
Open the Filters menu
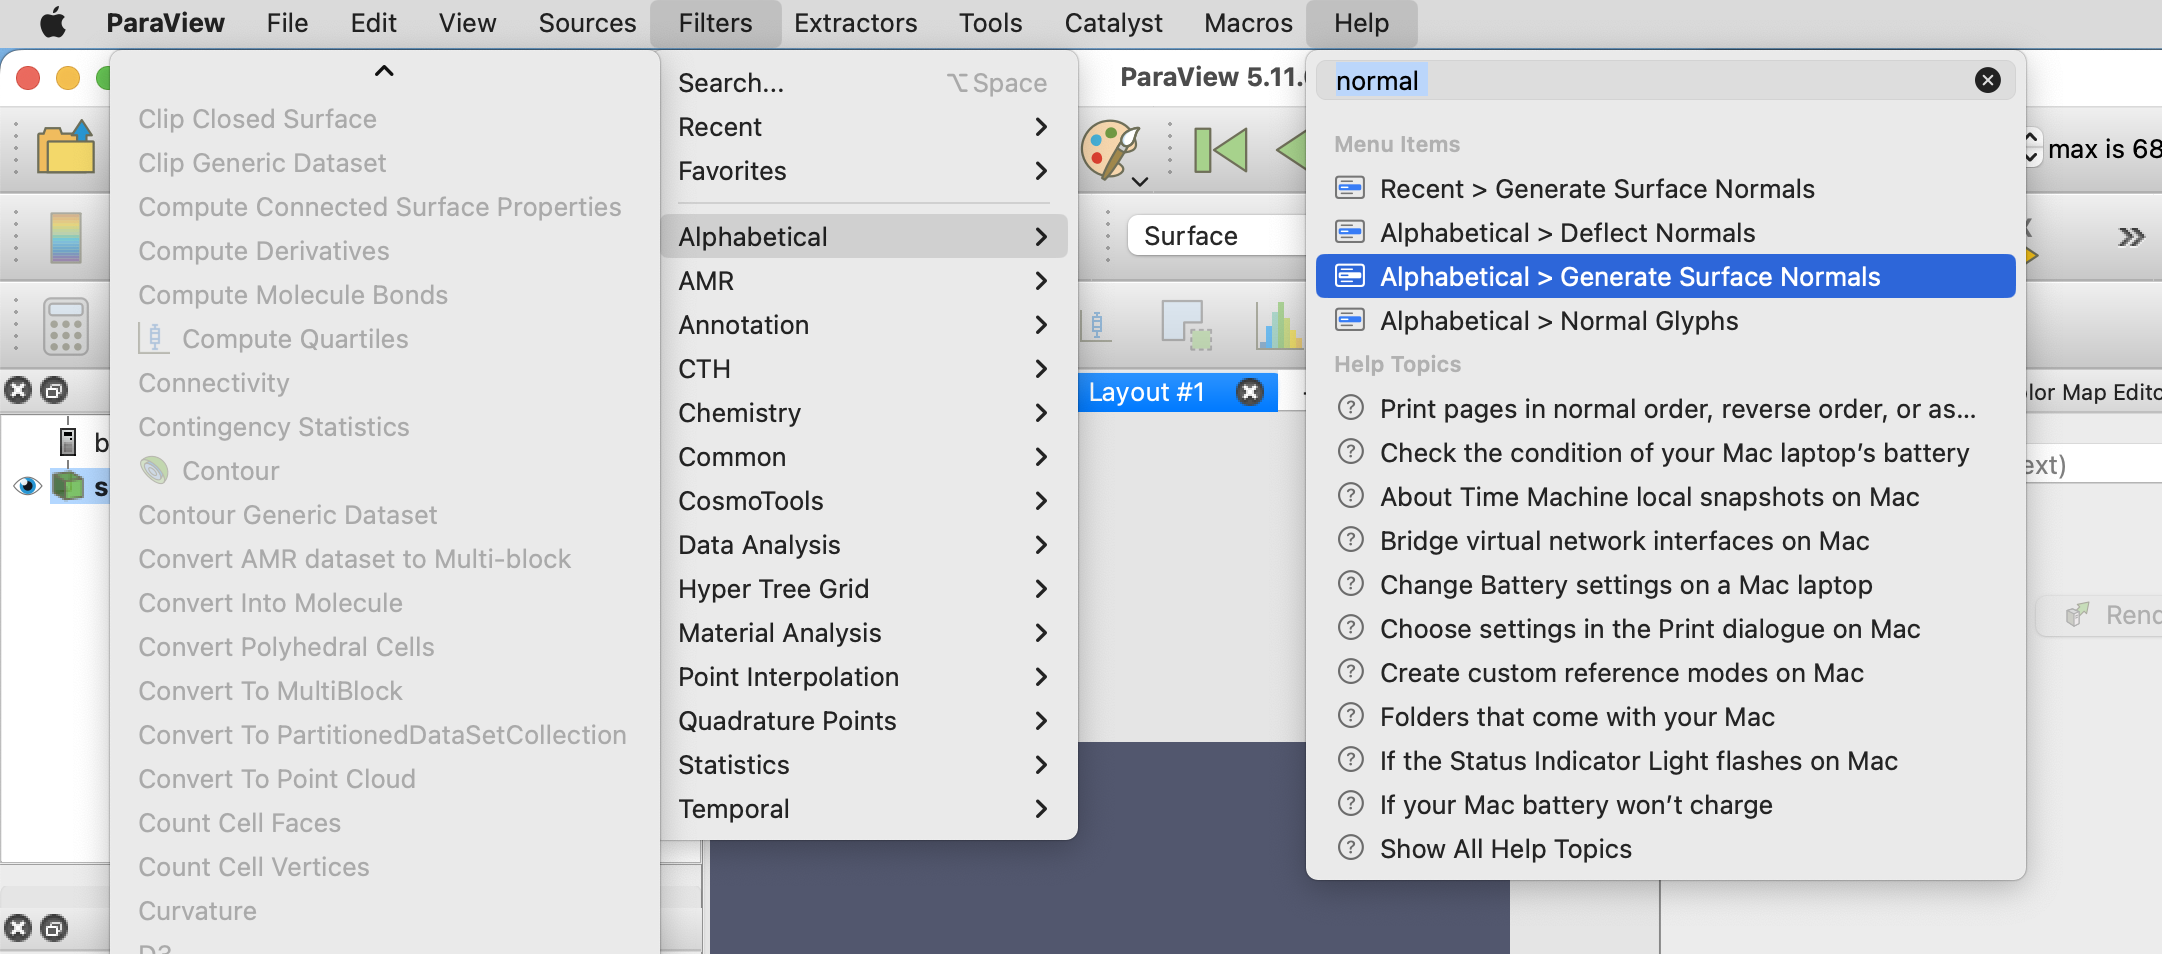[715, 23]
